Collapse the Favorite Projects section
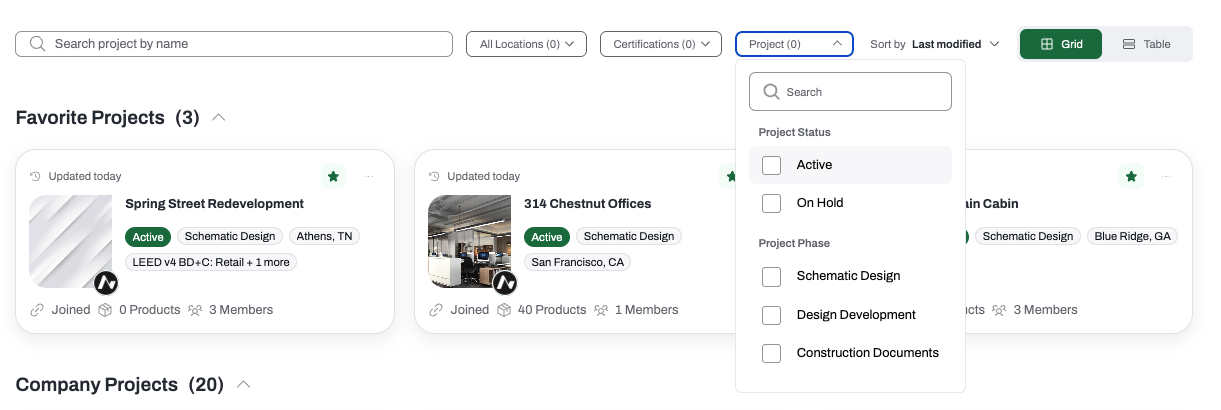Screen dimensions: 1221x410 tap(219, 118)
